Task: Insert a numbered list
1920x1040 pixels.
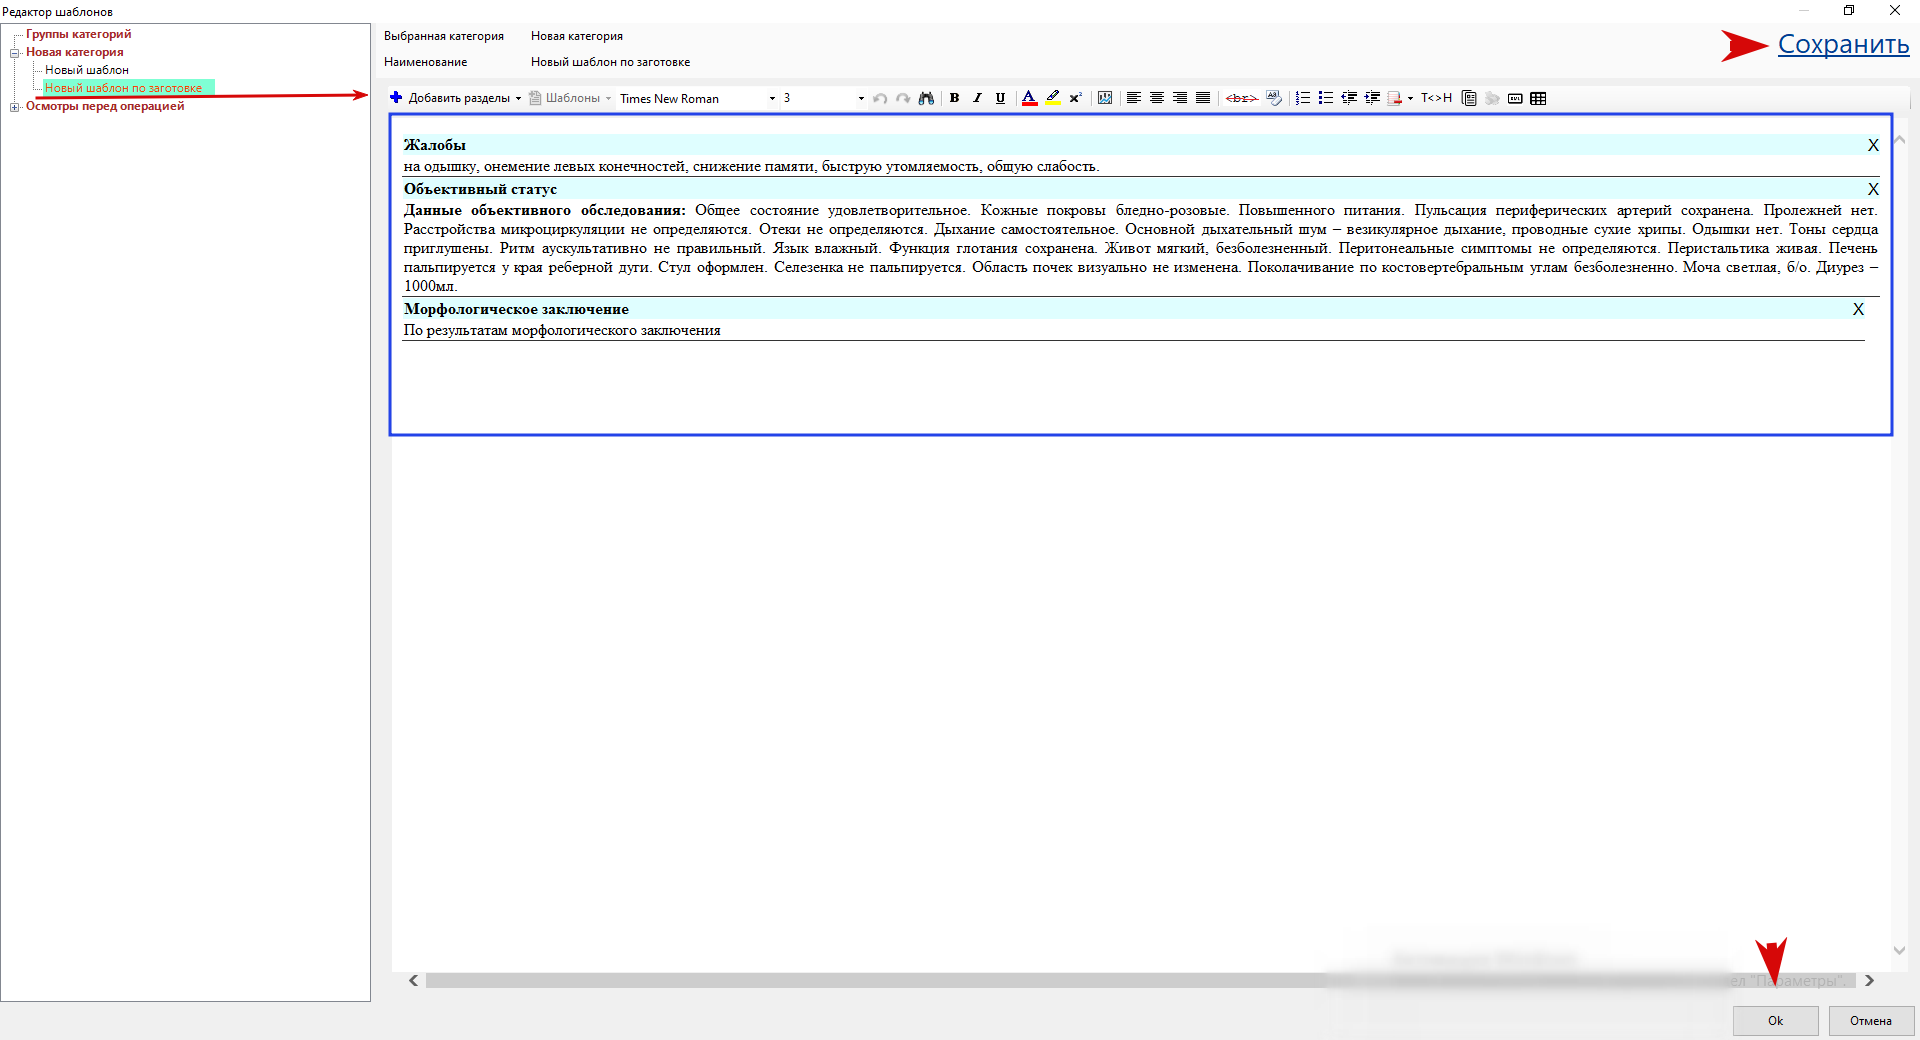Action: 1303,98
